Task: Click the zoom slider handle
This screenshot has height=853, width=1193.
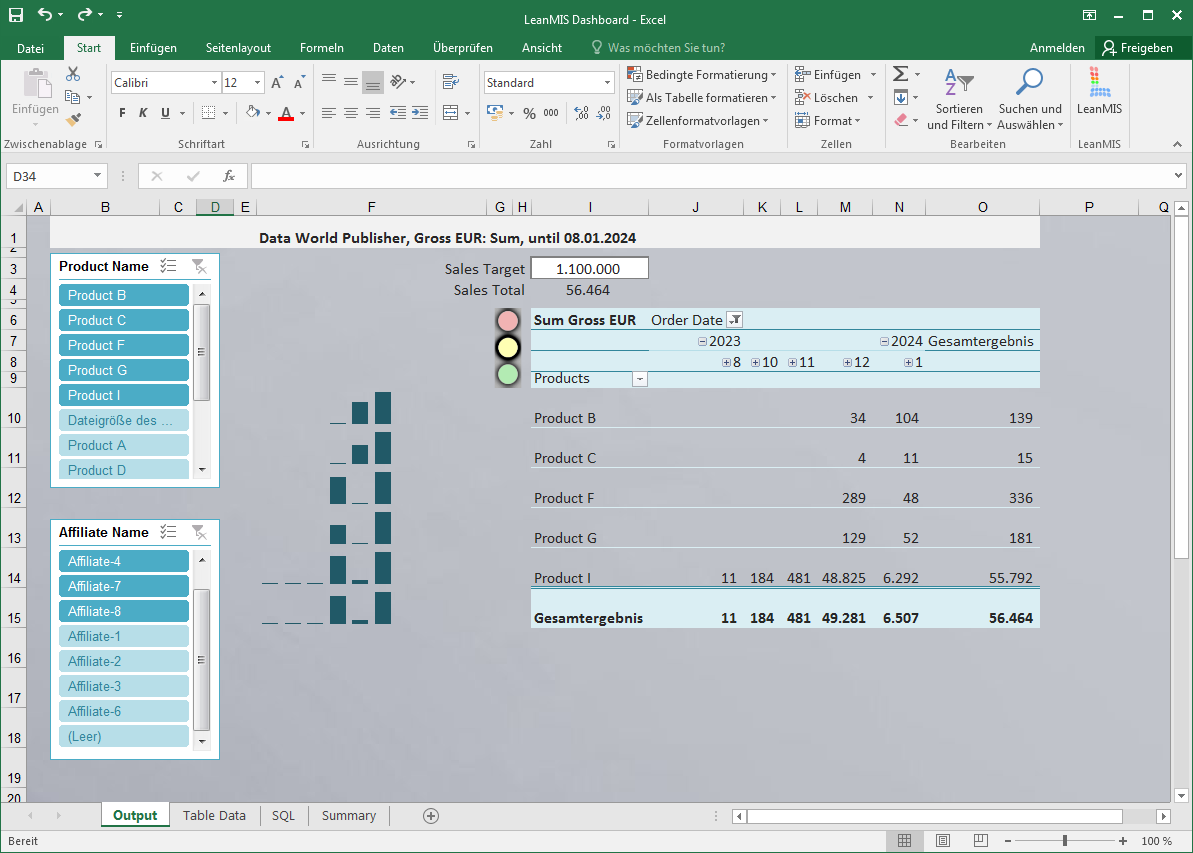Action: click(1065, 841)
